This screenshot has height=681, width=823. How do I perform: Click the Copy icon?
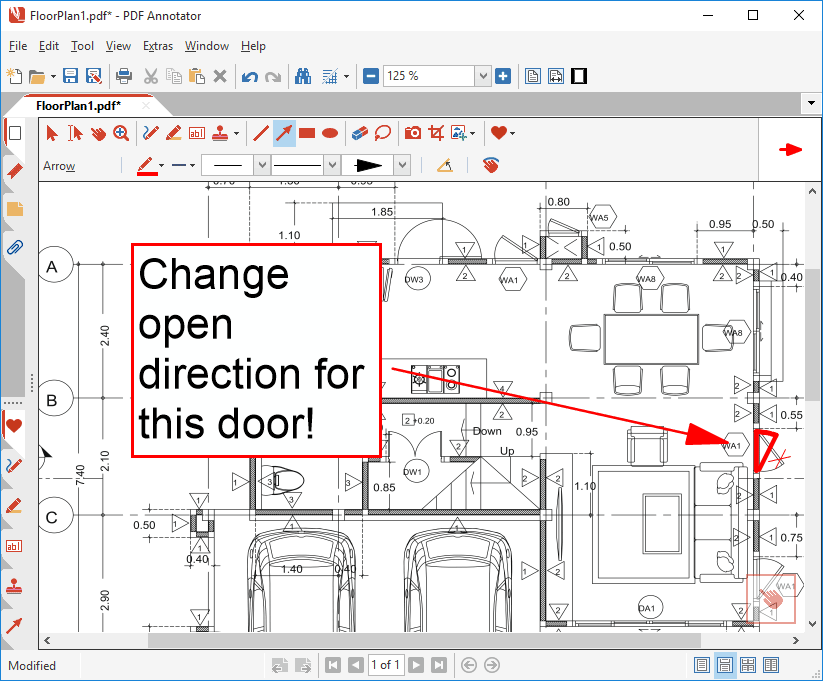pos(174,76)
